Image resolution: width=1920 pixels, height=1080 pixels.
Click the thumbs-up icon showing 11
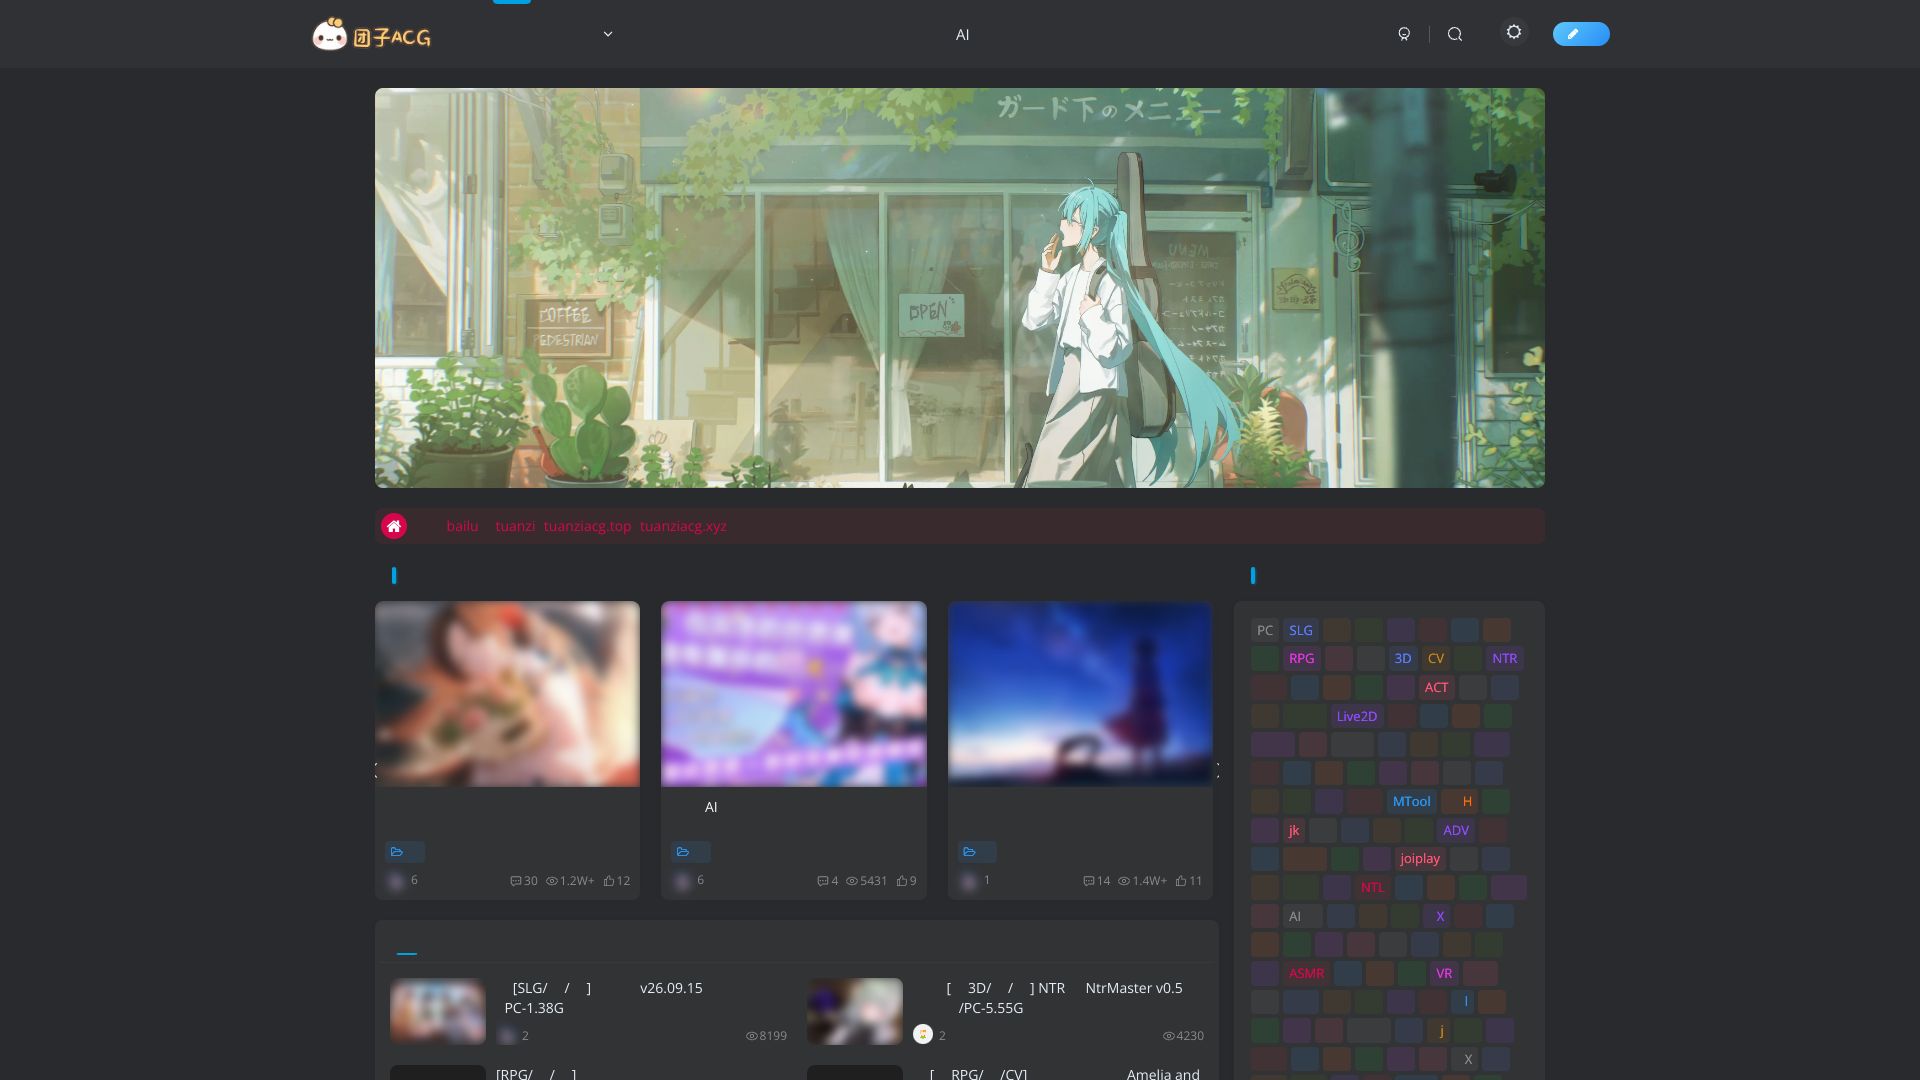coord(1181,881)
